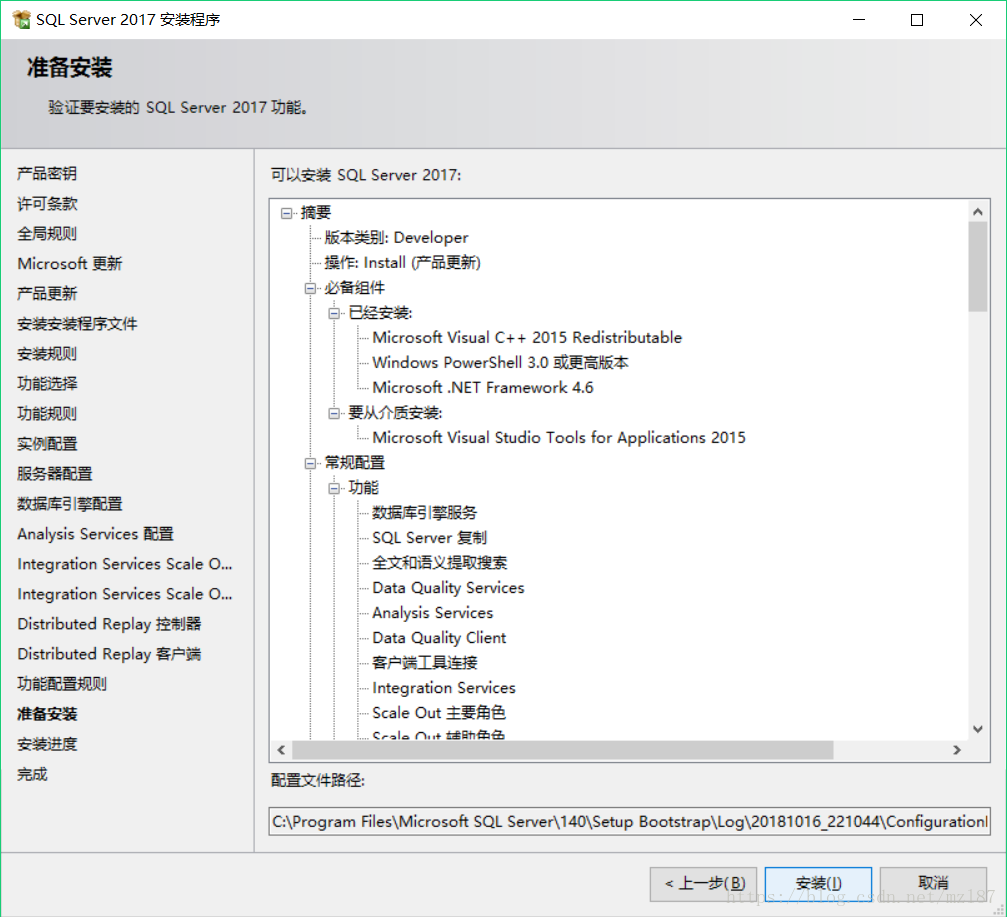Select the Distributed Replay 控制器 step
The height and width of the screenshot is (917, 1007).
[109, 624]
